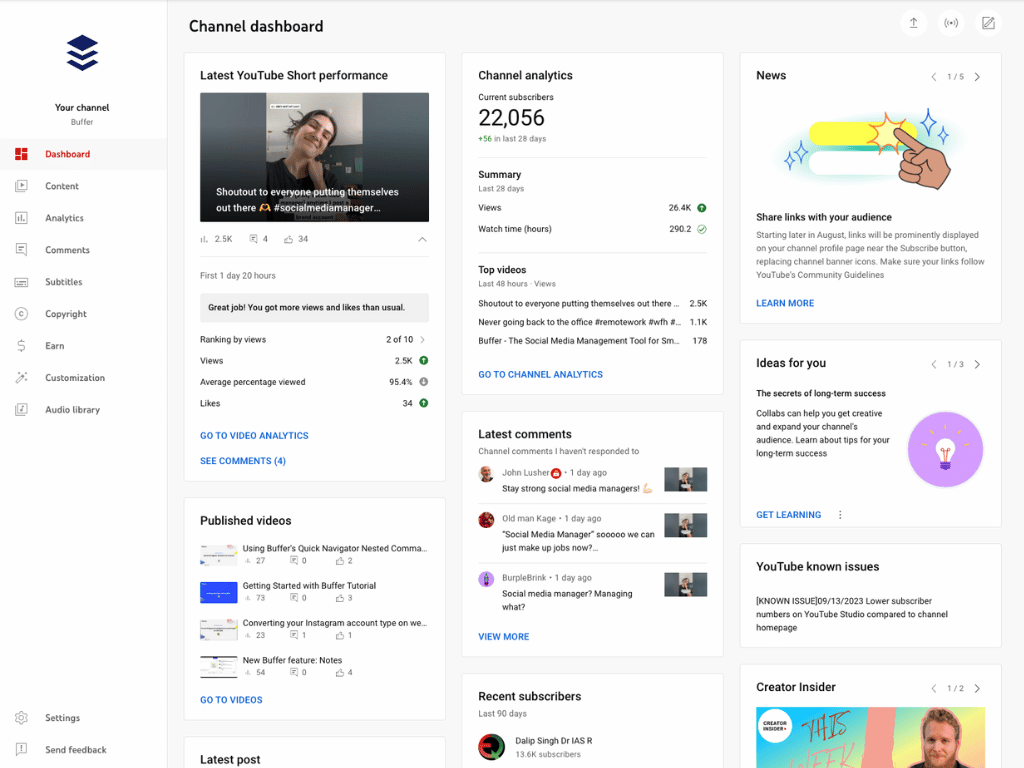Show the next News card
Viewport: 1024px width, 768px height.
(x=978, y=75)
